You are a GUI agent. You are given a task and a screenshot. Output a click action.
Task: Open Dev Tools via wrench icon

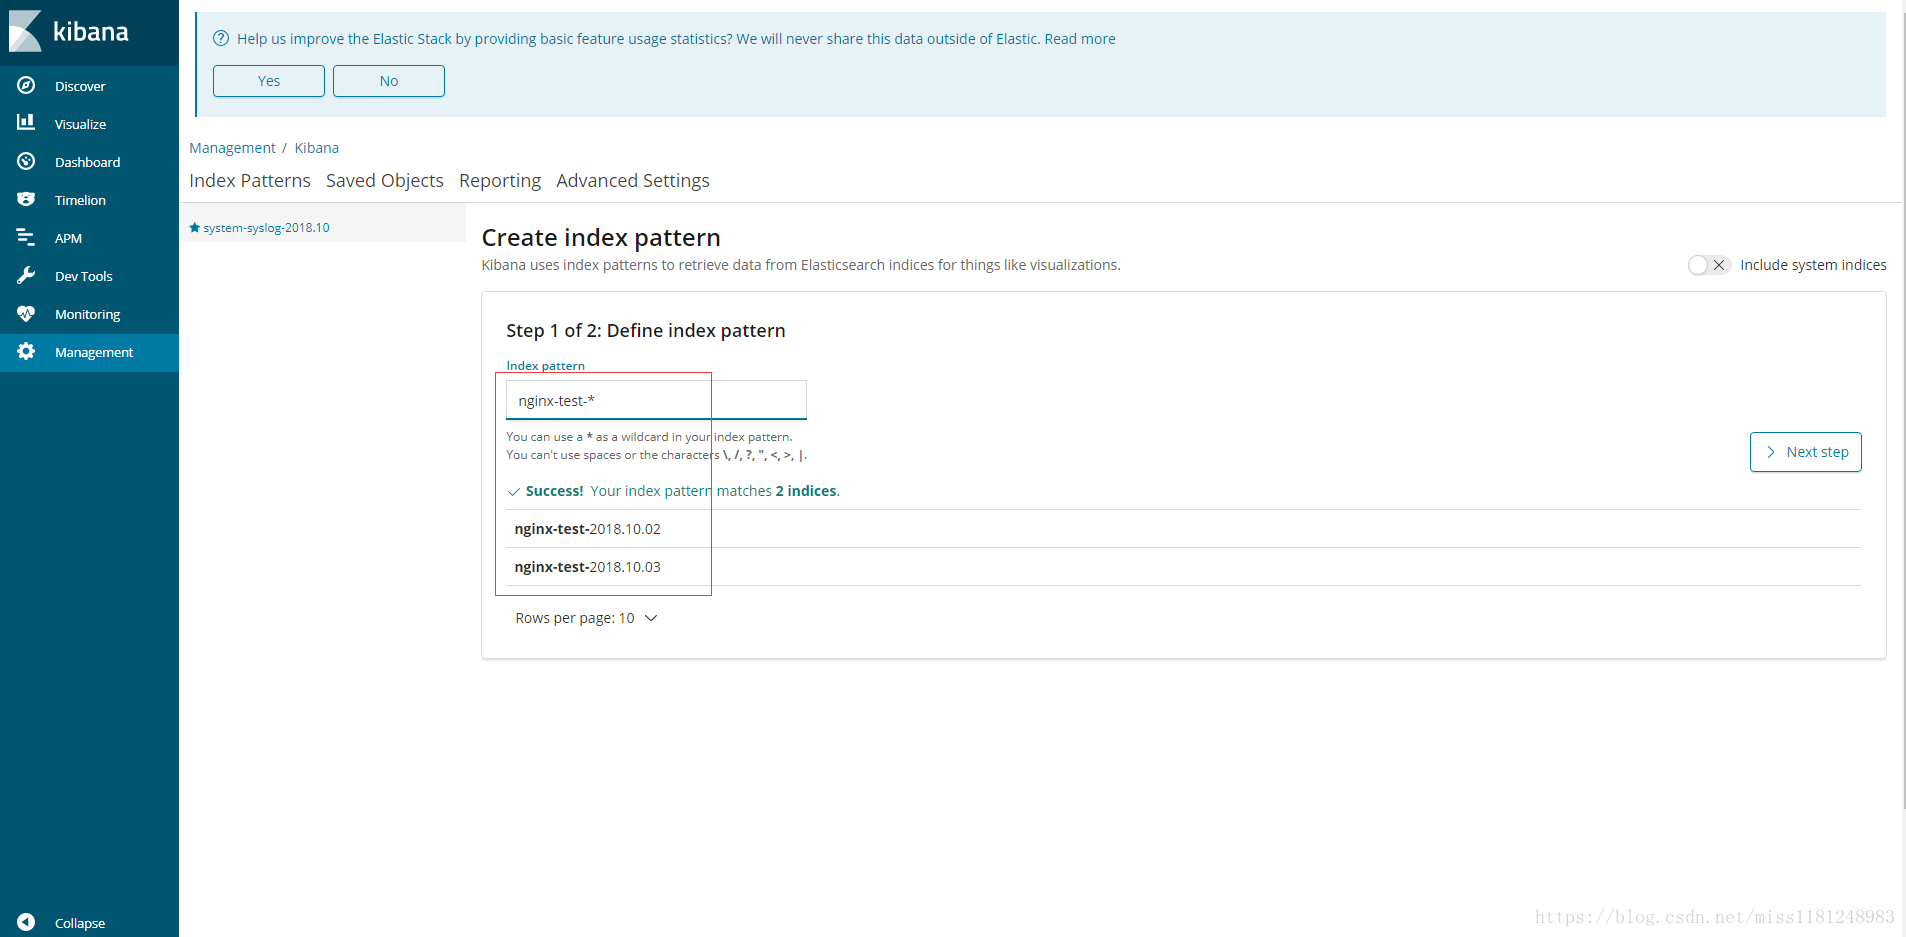point(26,275)
